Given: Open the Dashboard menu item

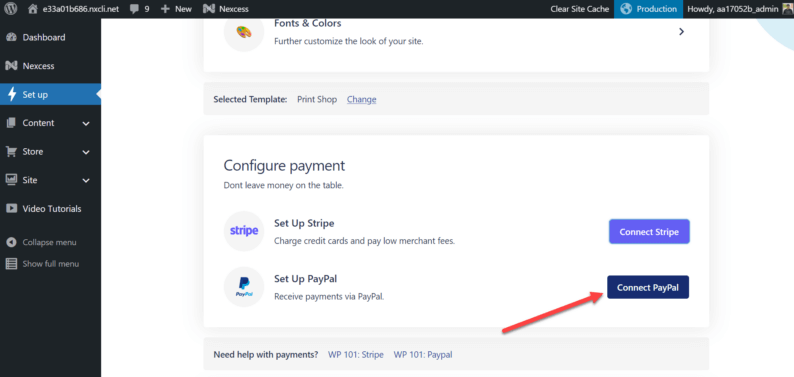Looking at the screenshot, I should (44, 37).
